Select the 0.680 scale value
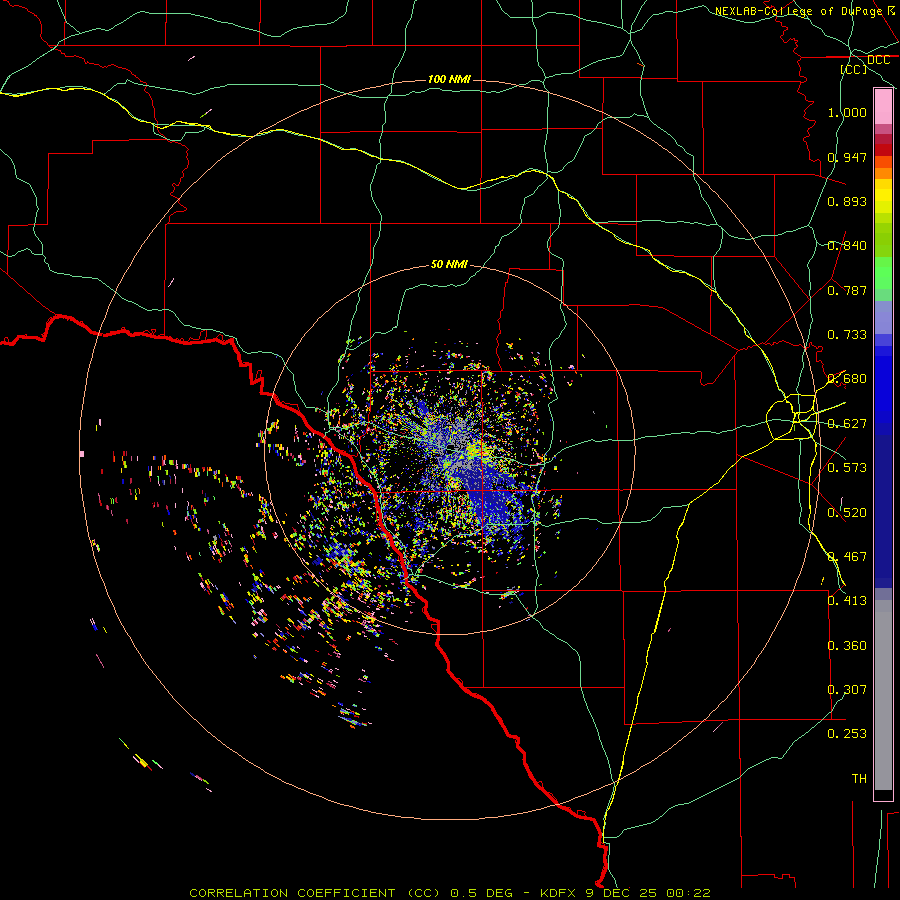 [x=847, y=379]
